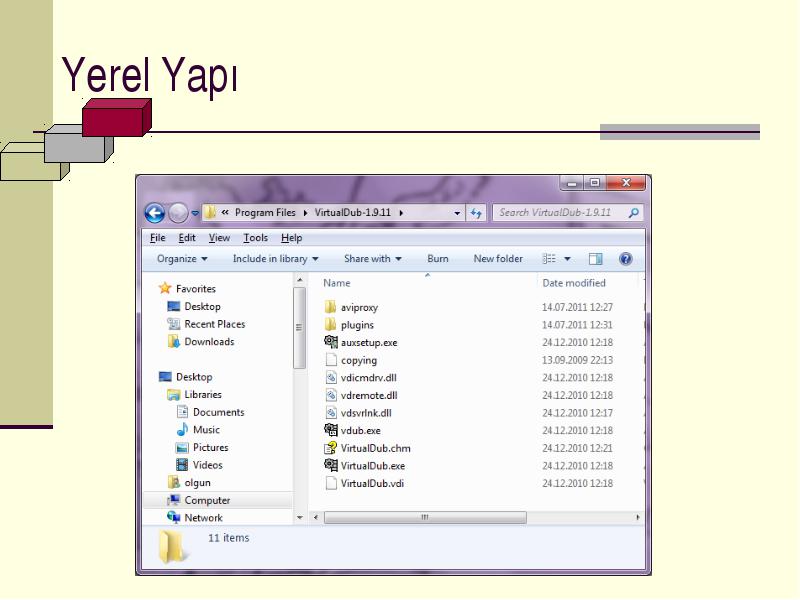
Task: Select the vdremote.dll file icon
Action: 331,395
